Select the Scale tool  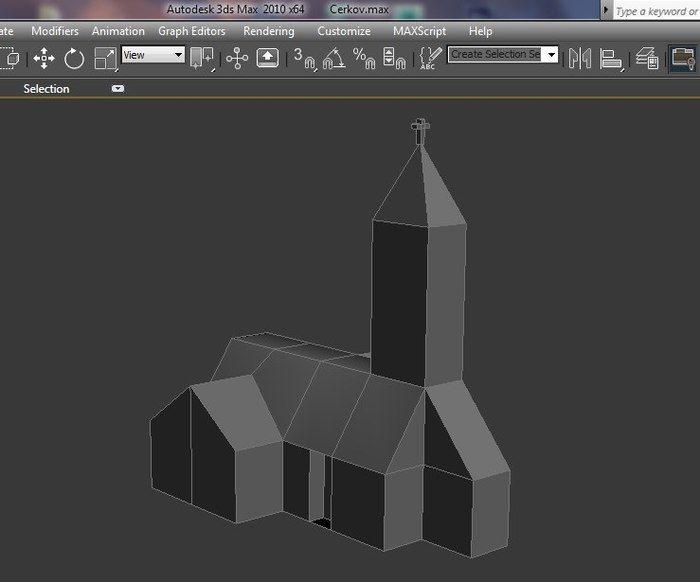(104, 59)
